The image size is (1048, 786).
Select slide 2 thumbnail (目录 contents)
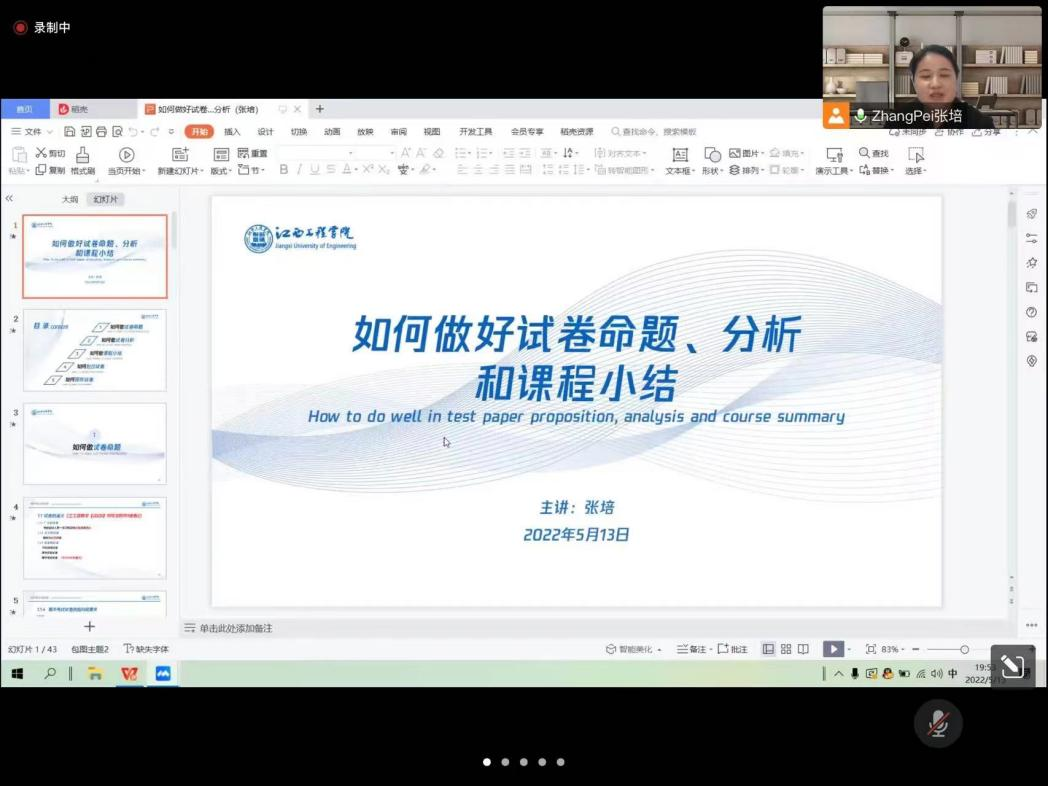point(95,350)
